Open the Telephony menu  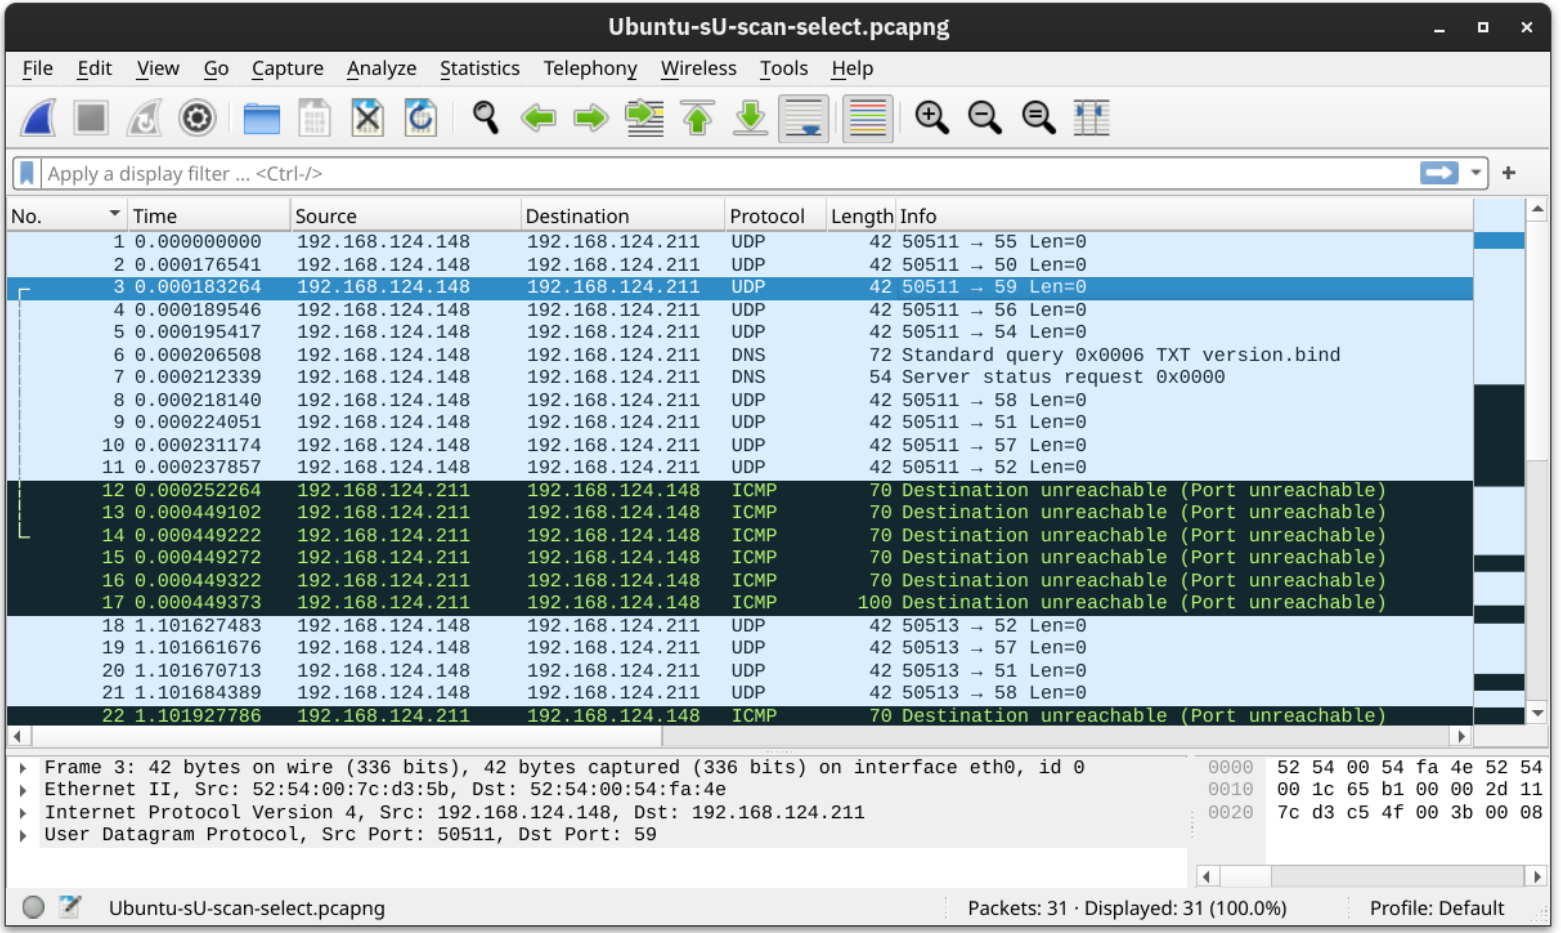point(590,68)
